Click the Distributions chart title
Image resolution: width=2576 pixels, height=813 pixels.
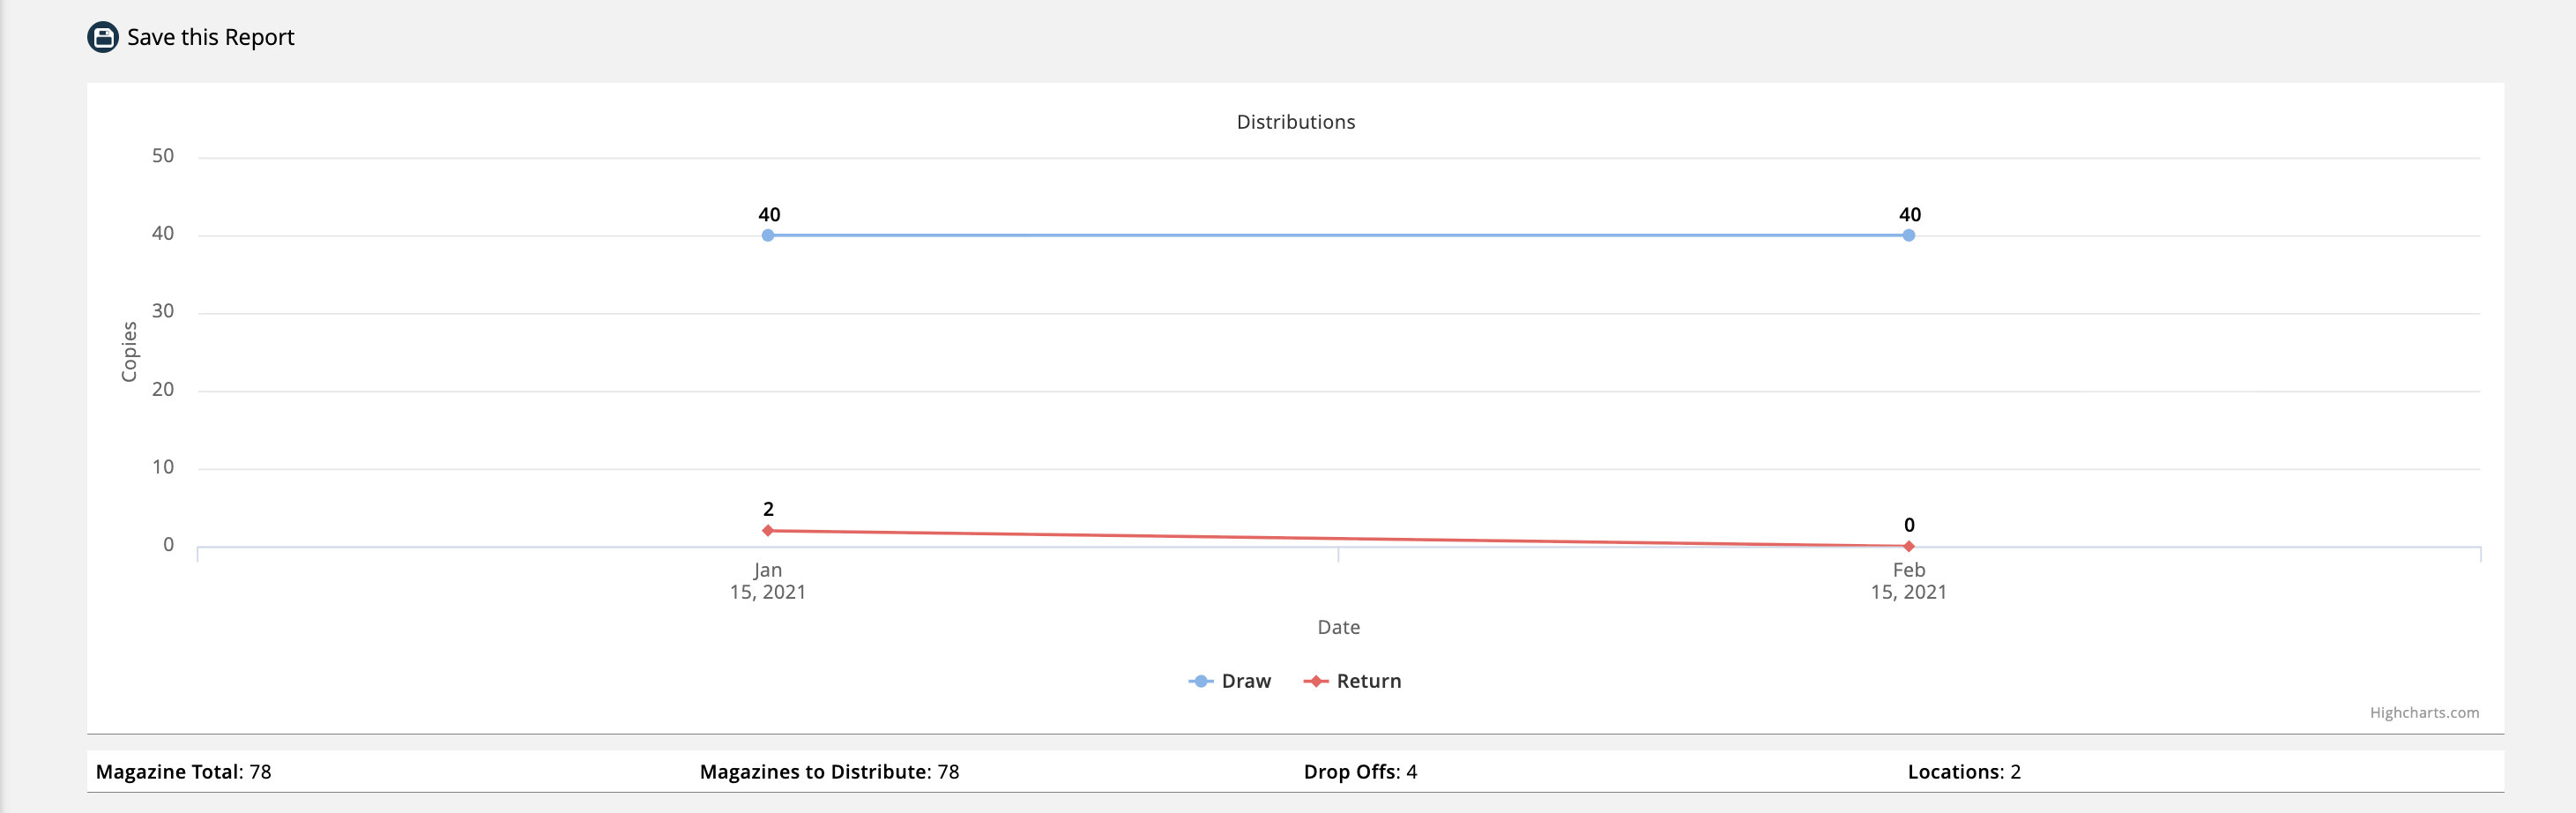(x=1295, y=122)
